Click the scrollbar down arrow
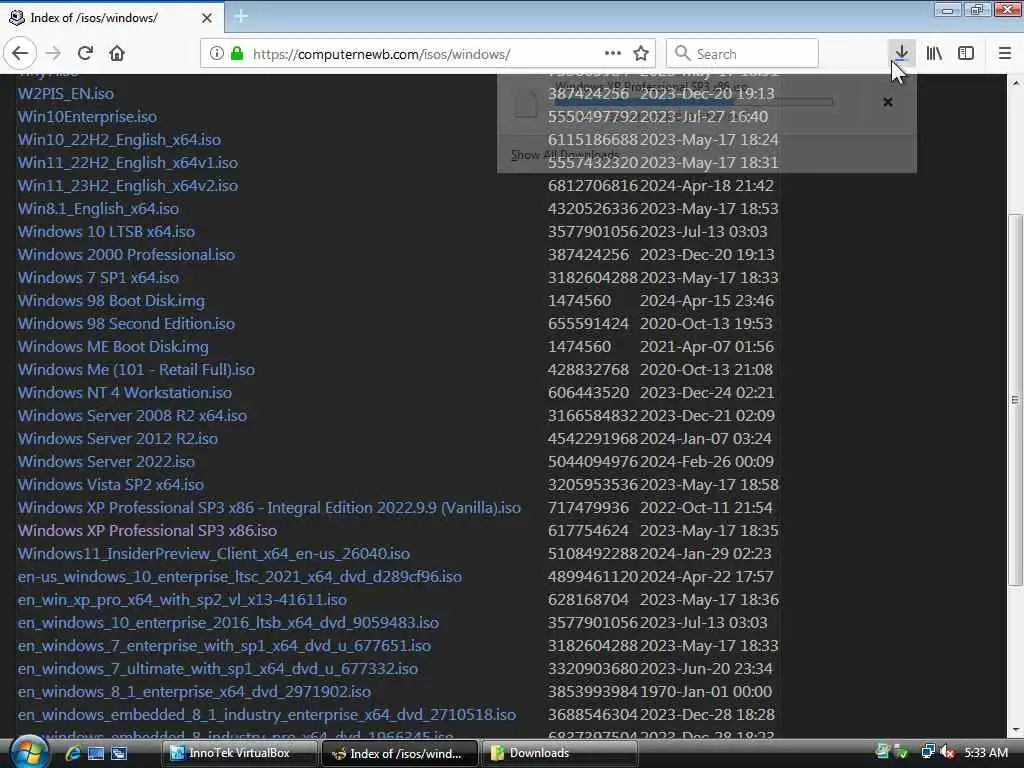This screenshot has width=1024, height=768. 1016,730
